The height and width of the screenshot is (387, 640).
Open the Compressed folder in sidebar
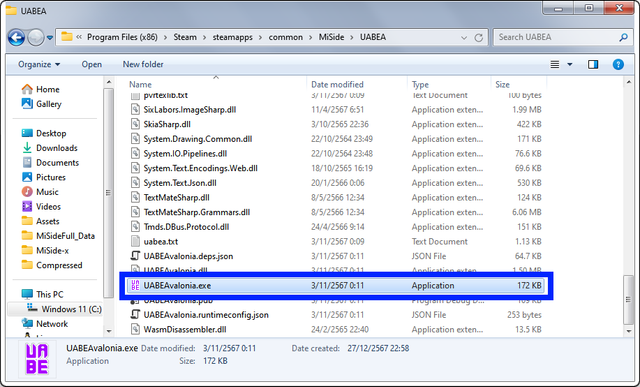52,266
